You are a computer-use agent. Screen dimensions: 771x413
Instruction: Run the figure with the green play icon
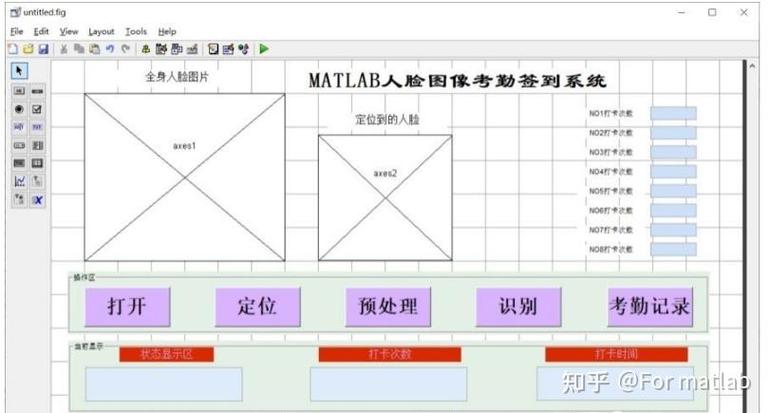tap(264, 49)
